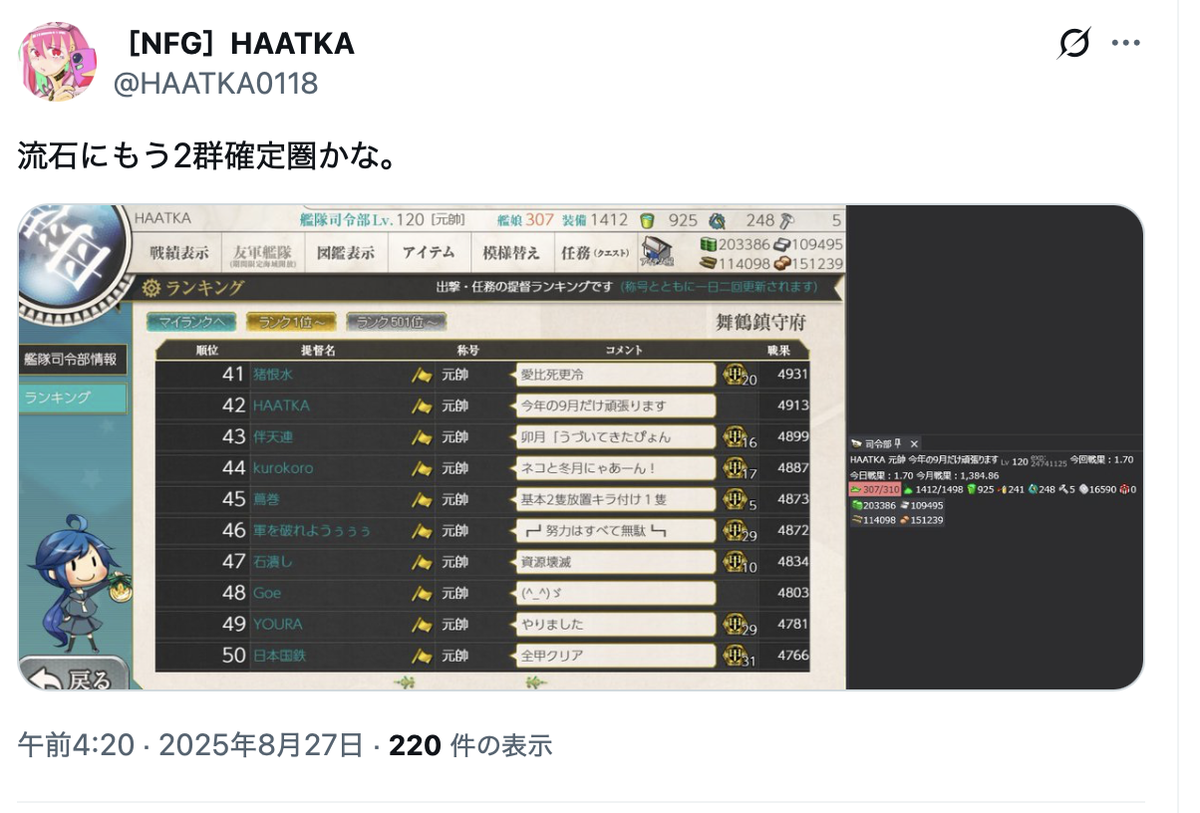Click comment やりました
The width and height of the screenshot is (1200, 813).
point(615,624)
